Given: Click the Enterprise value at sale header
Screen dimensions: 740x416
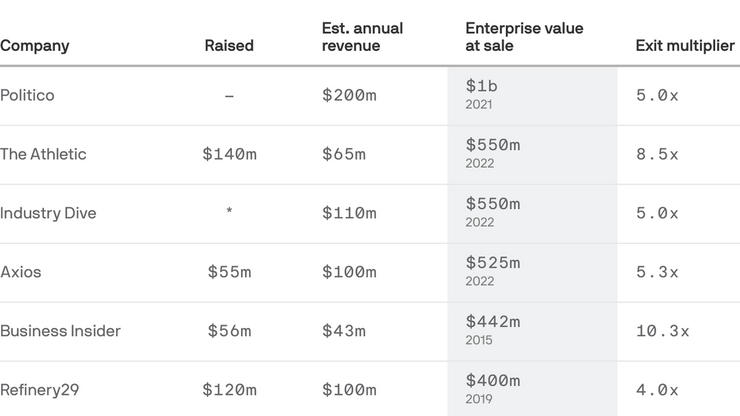Looking at the screenshot, I should click(x=524, y=37).
